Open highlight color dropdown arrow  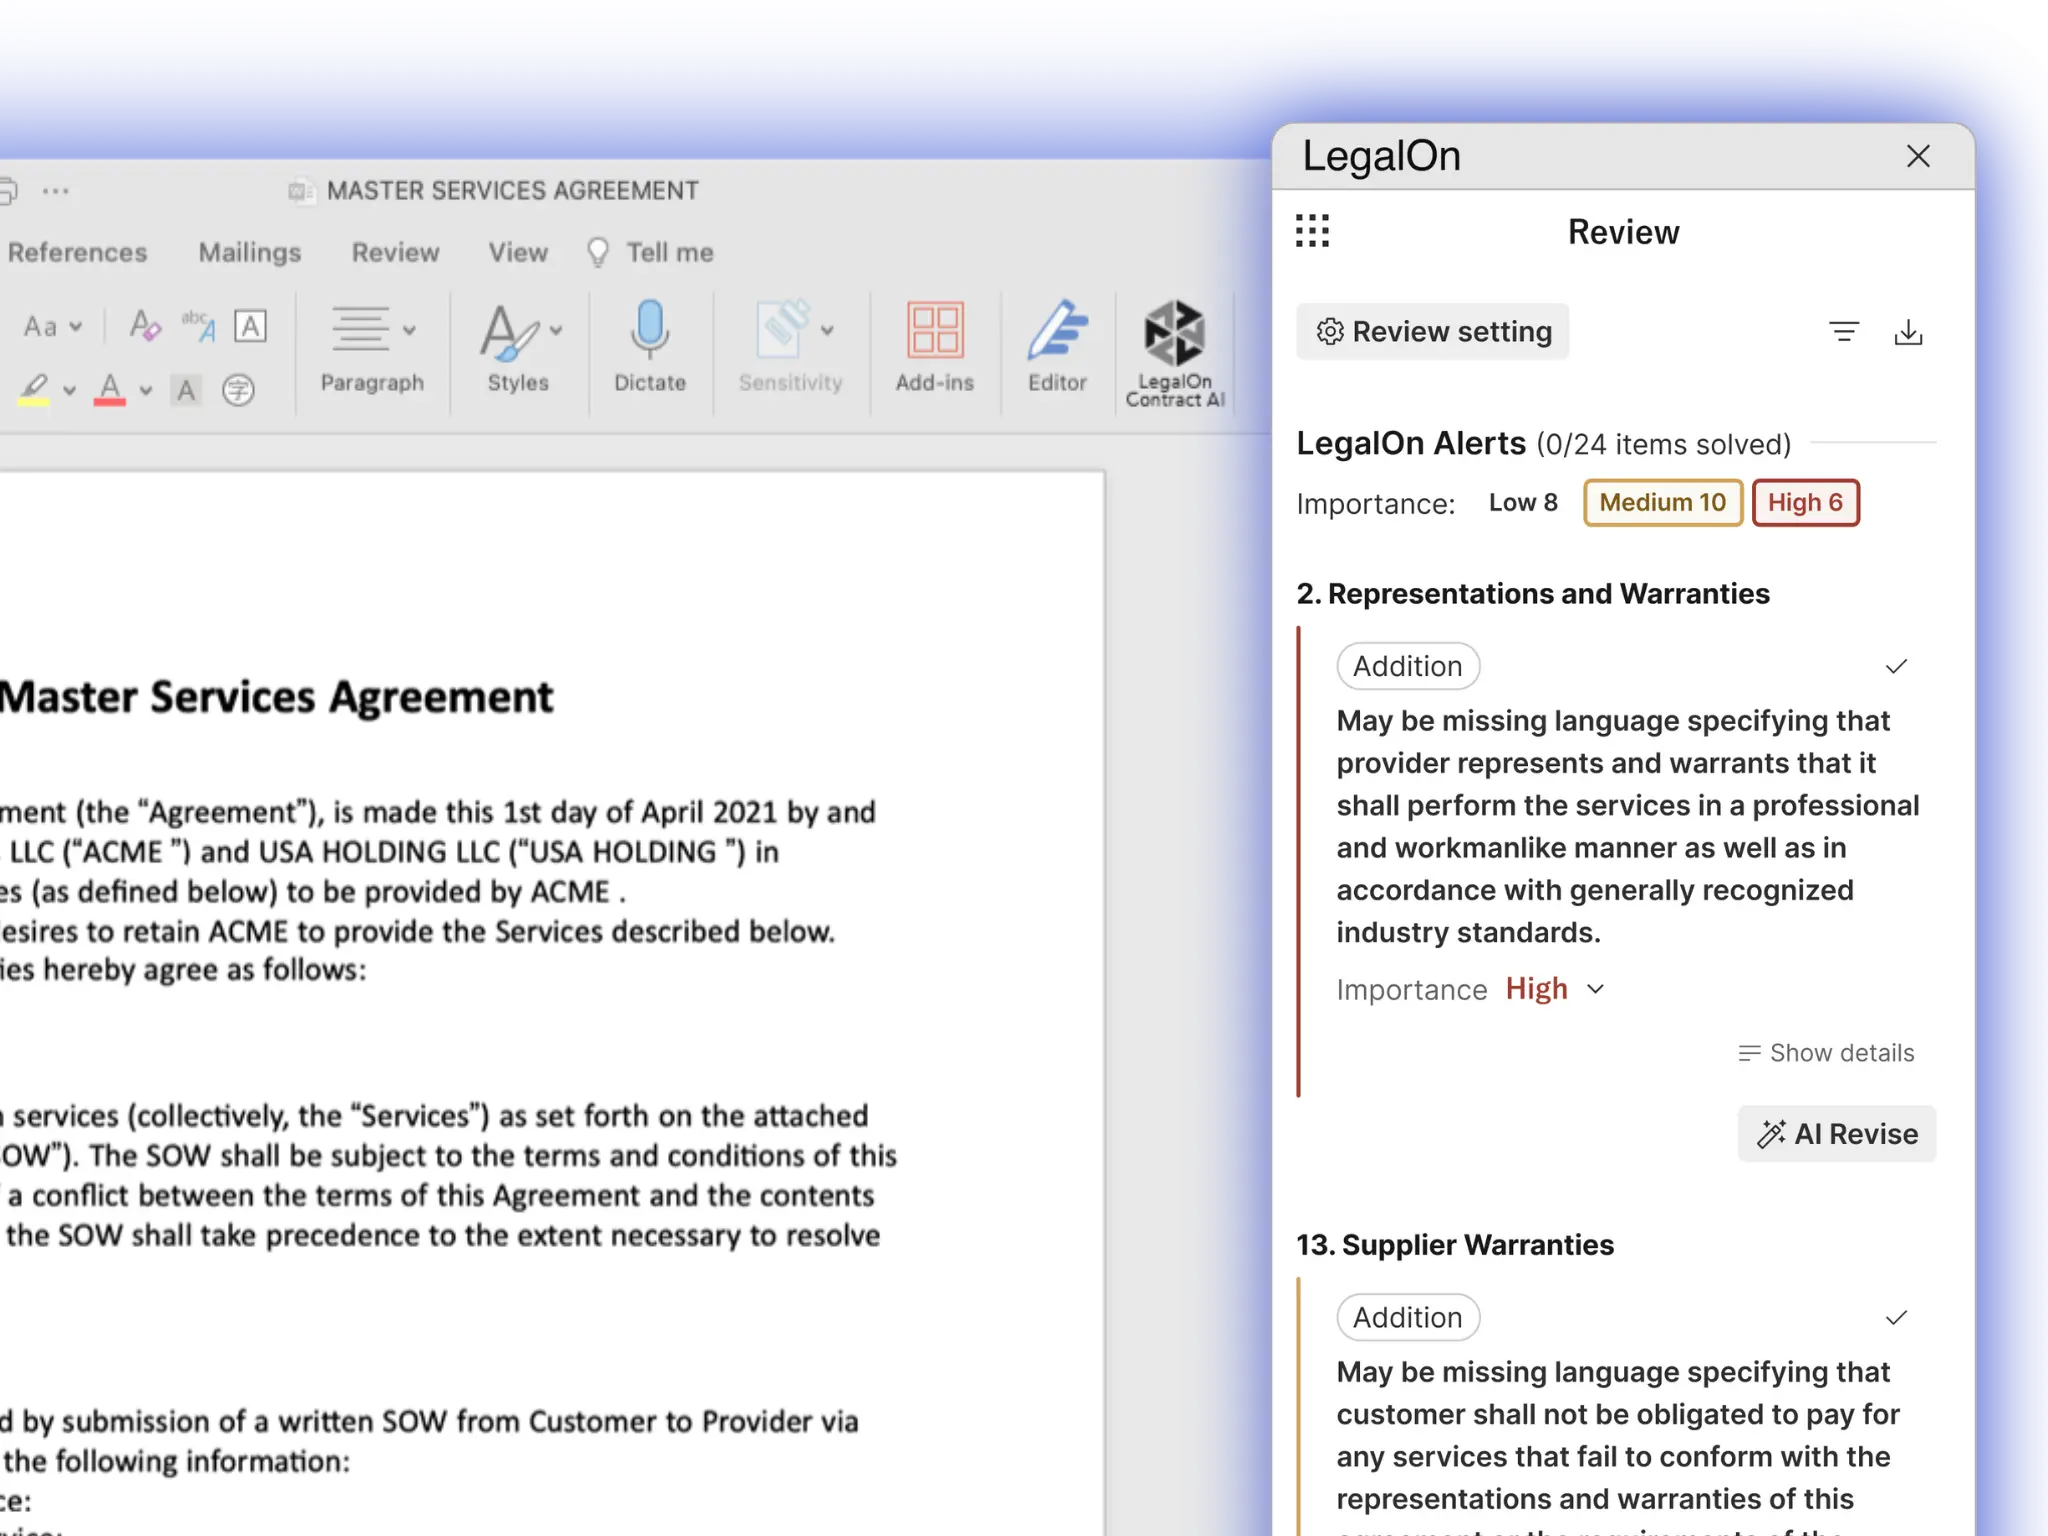(x=69, y=390)
